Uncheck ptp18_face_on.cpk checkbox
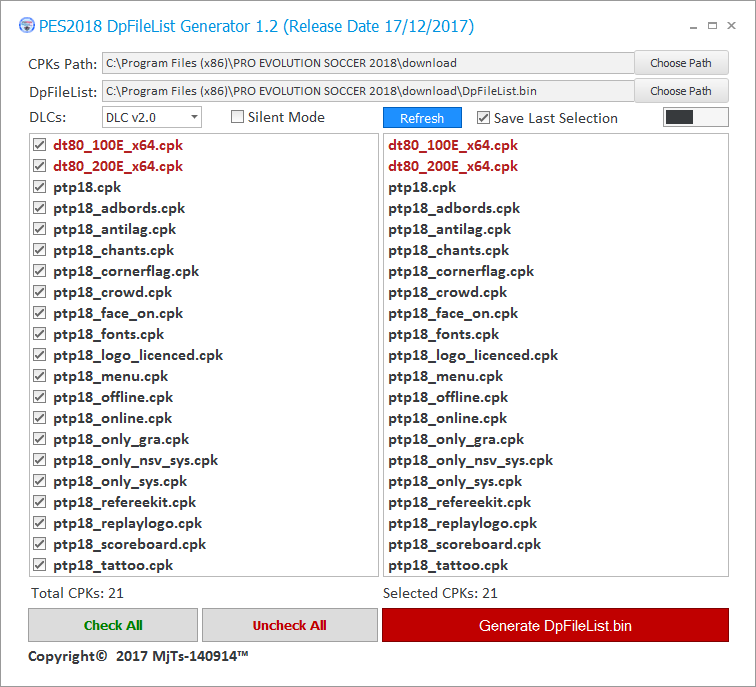756x687 pixels. [40, 313]
